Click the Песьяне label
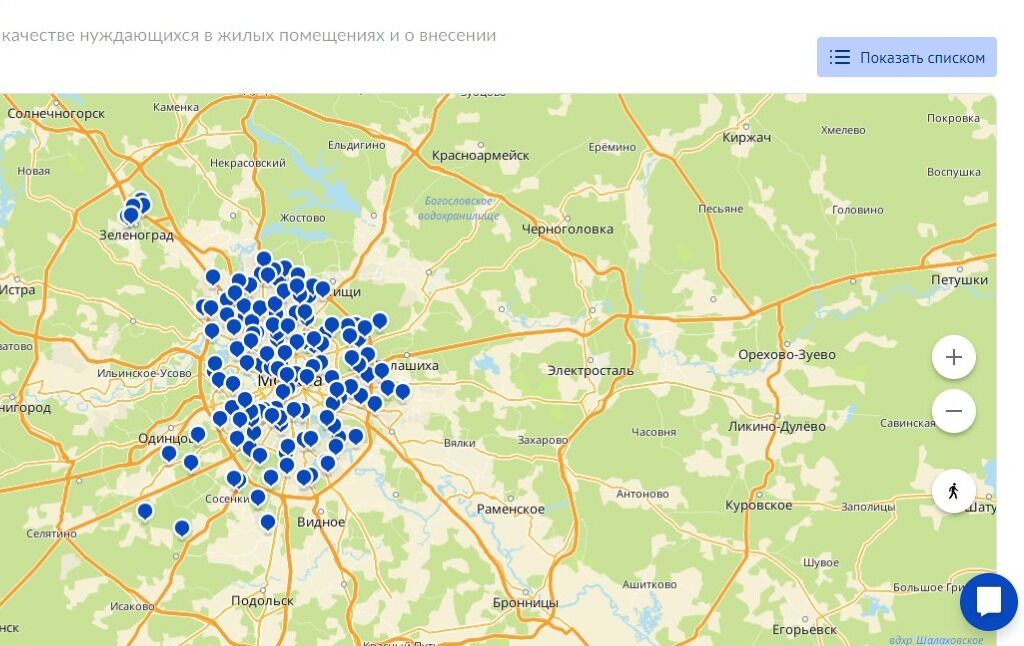Image resolution: width=1024 pixels, height=646 pixels. pos(720,209)
